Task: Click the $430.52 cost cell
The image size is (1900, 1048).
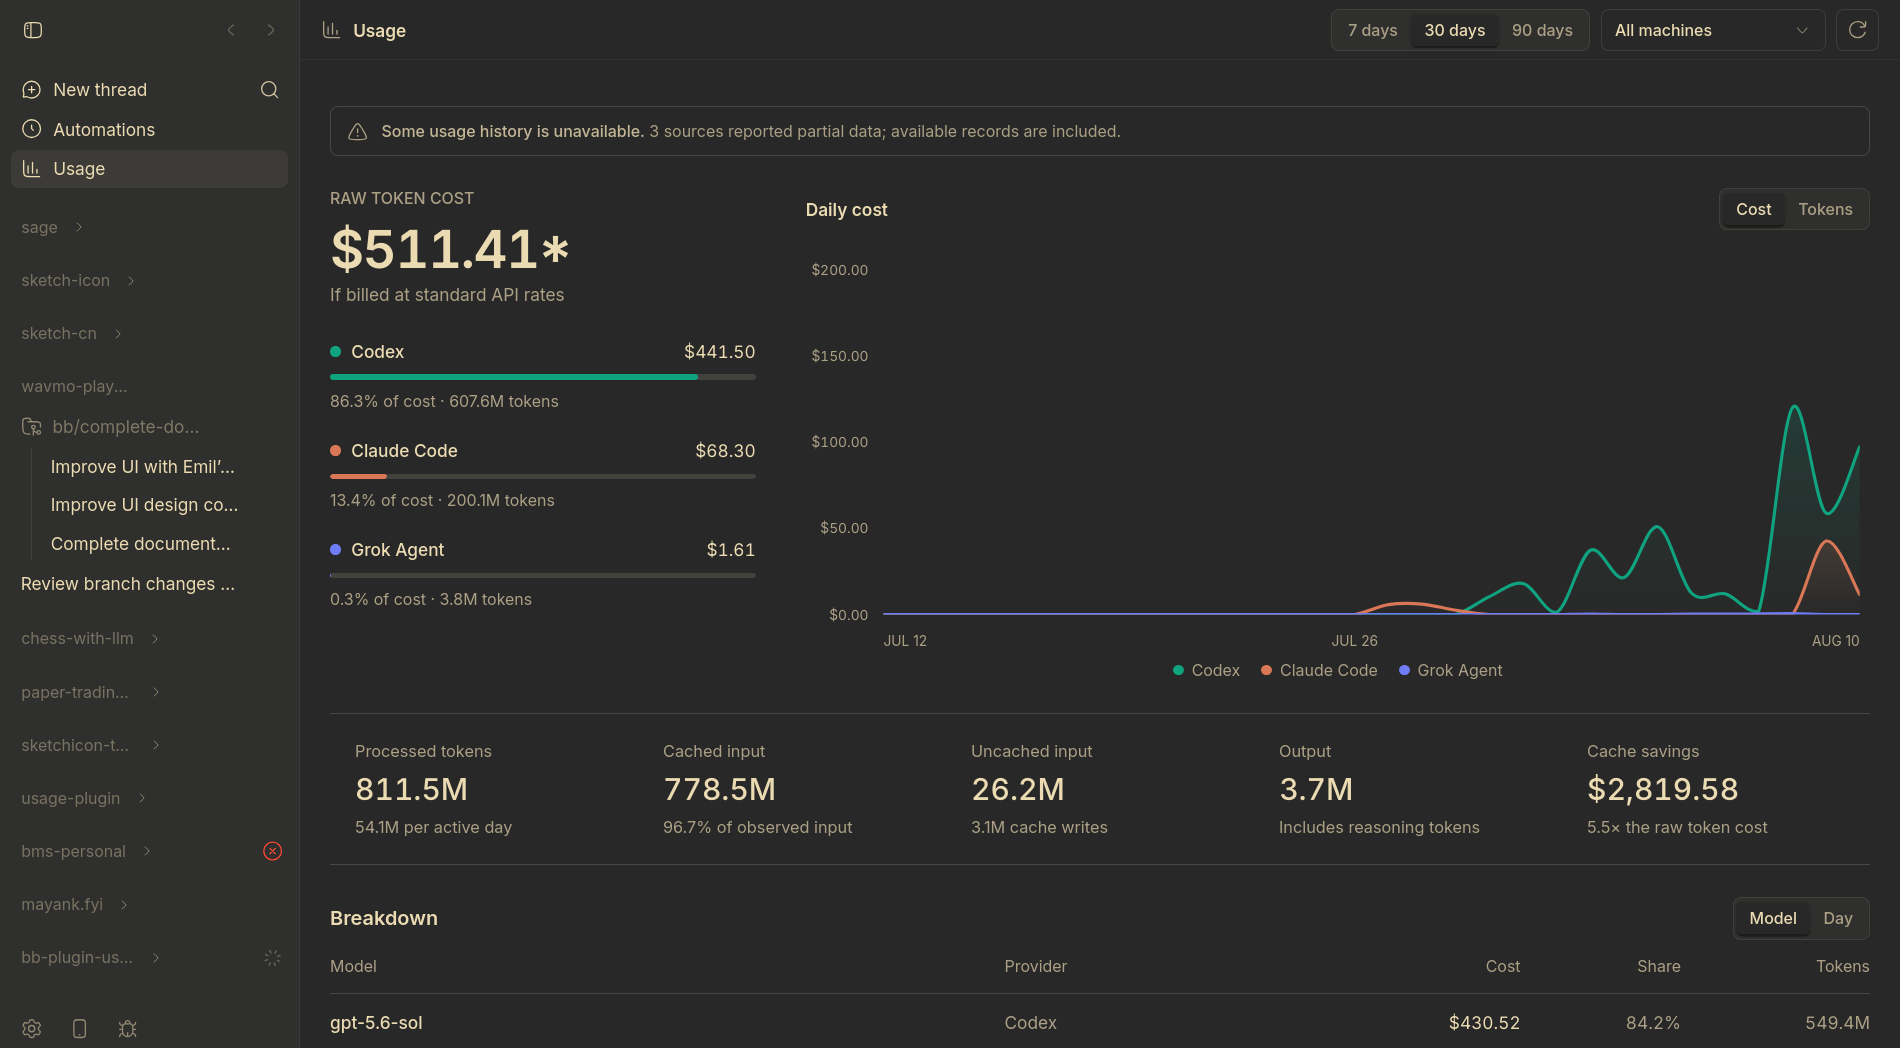Action: coord(1484,1023)
